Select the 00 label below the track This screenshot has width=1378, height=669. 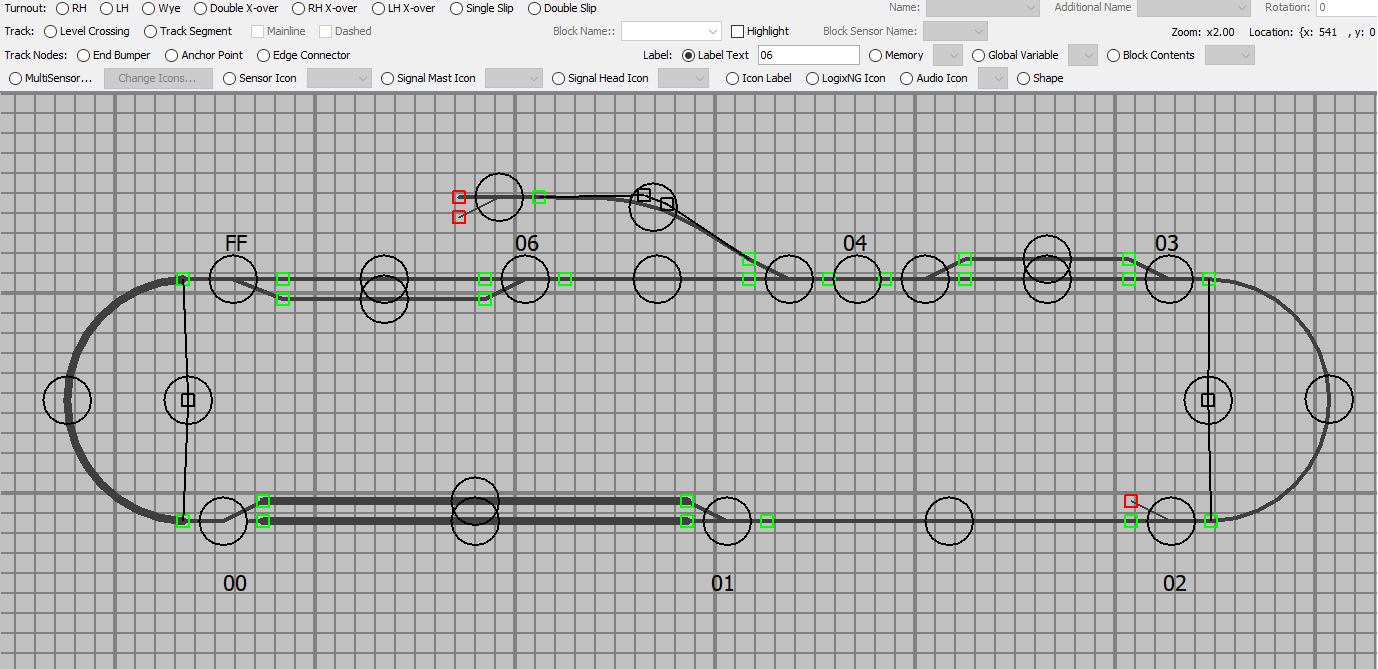pyautogui.click(x=234, y=583)
